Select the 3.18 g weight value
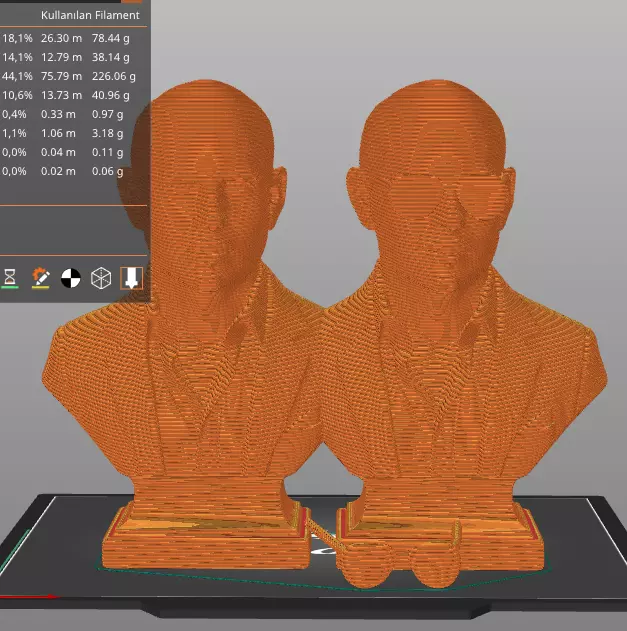Viewport: 627px width, 631px height. coord(107,133)
